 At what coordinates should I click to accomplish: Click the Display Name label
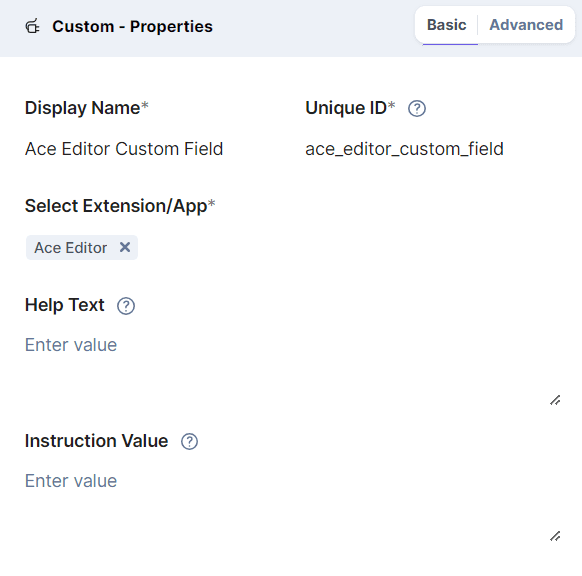click(x=86, y=108)
